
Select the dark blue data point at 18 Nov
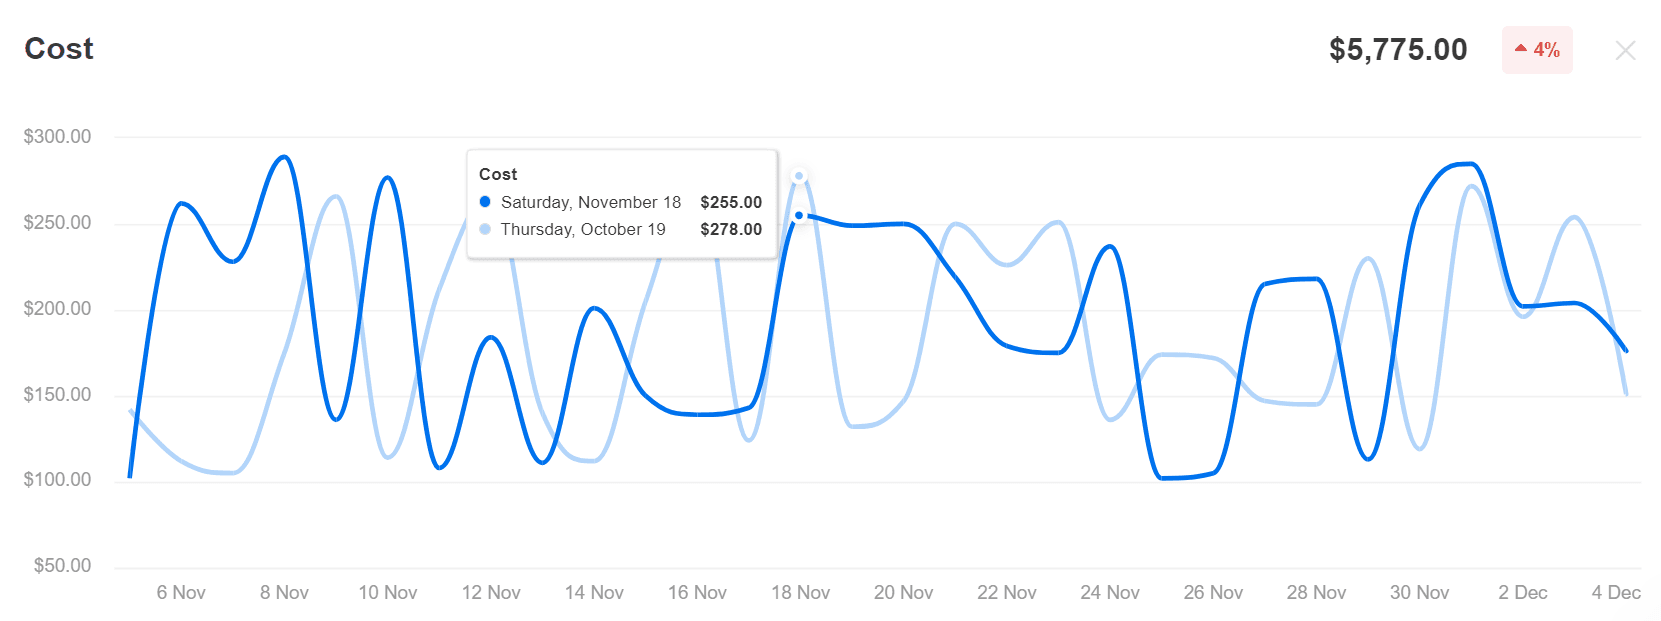click(799, 215)
